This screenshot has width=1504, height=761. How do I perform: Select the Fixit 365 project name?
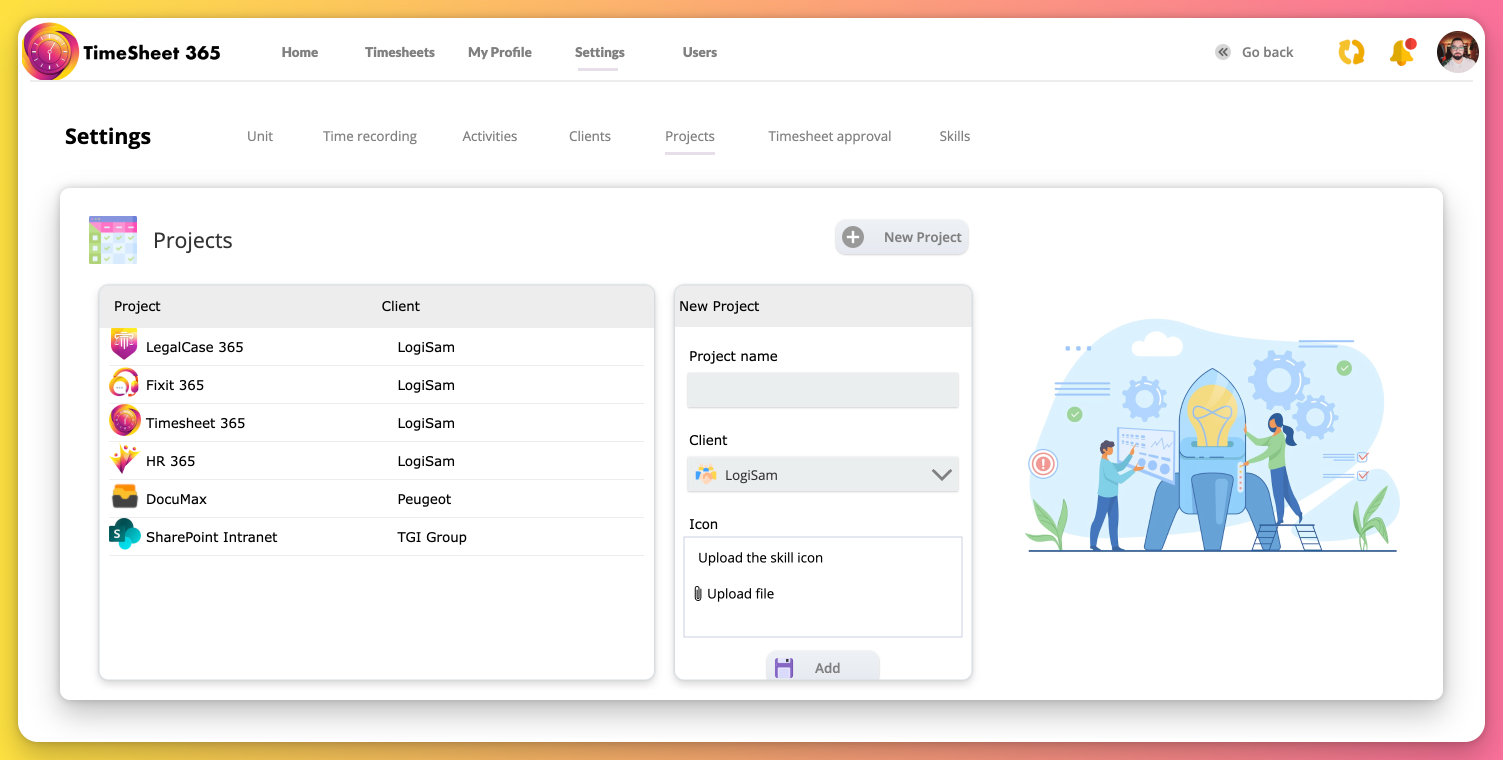coord(175,385)
